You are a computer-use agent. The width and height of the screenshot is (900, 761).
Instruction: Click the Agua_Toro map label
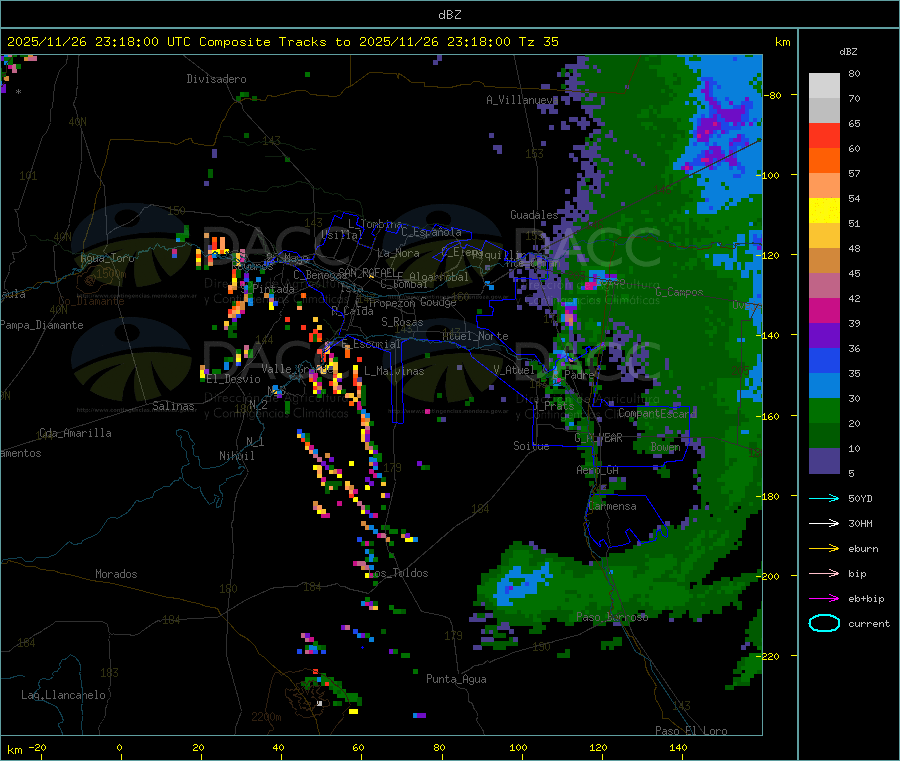click(x=107, y=258)
